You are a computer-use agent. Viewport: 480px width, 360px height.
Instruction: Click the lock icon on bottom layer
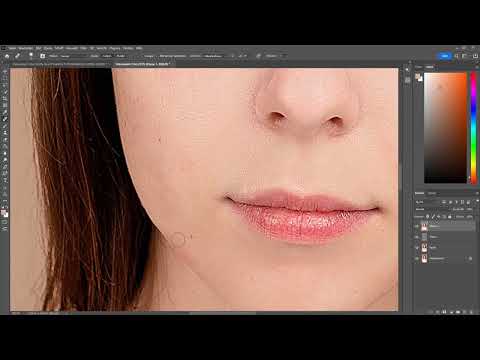pos(470,259)
